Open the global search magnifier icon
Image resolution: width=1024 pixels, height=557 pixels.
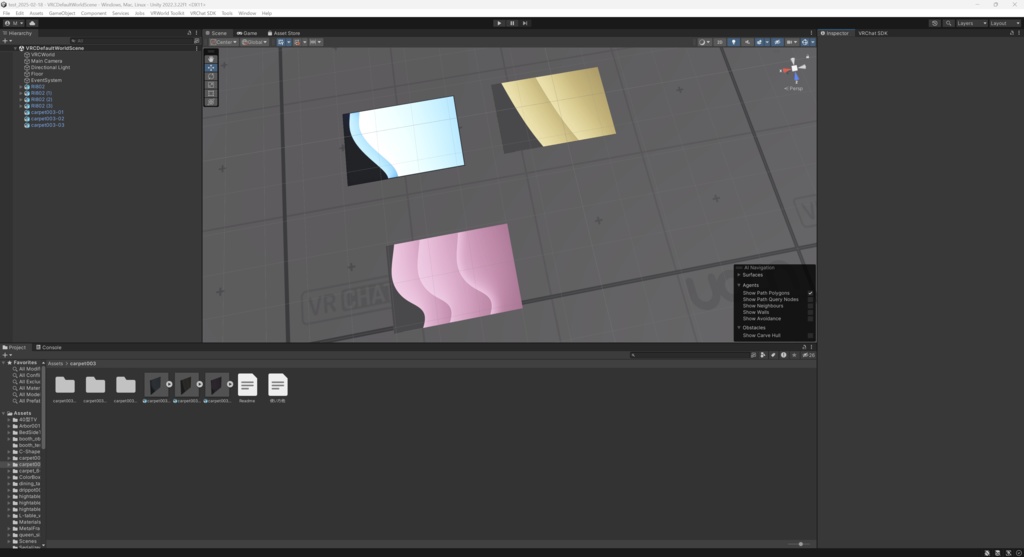(x=948, y=23)
